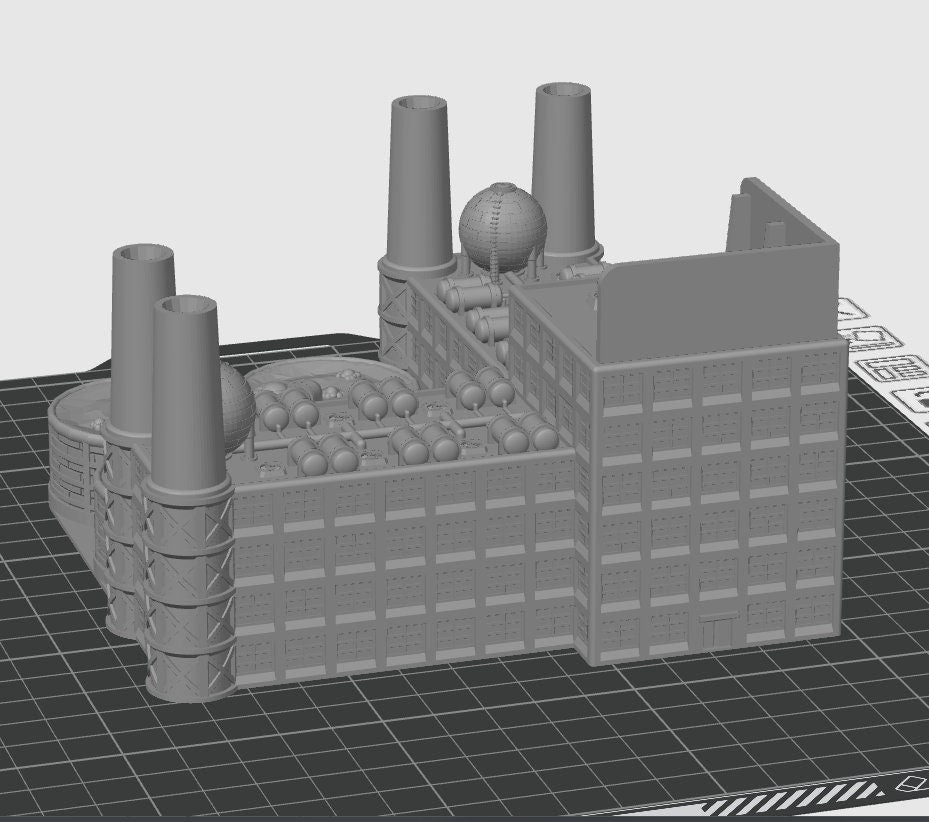929x822 pixels.
Task: Click the cut-off plate icon at right edge
Action: click(x=918, y=401)
